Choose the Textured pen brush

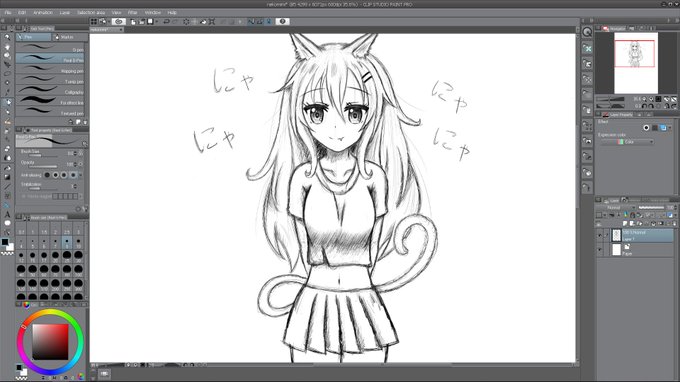(x=50, y=111)
